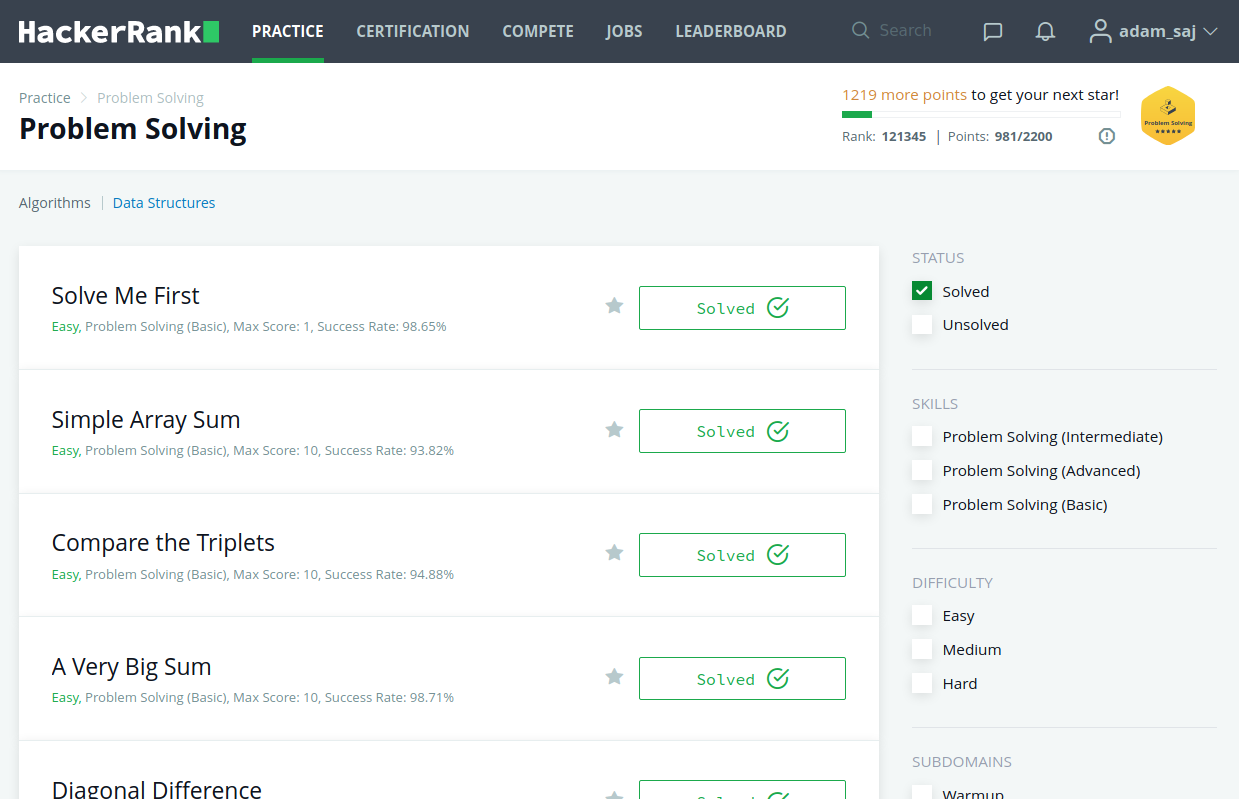
Task: Star the Simple Array Sum challenge
Action: click(614, 430)
